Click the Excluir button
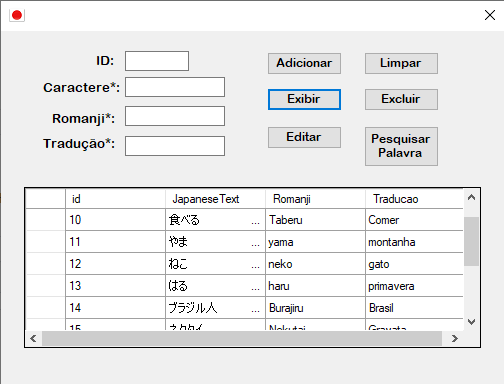Screen dimensions: 504x384 (401, 99)
